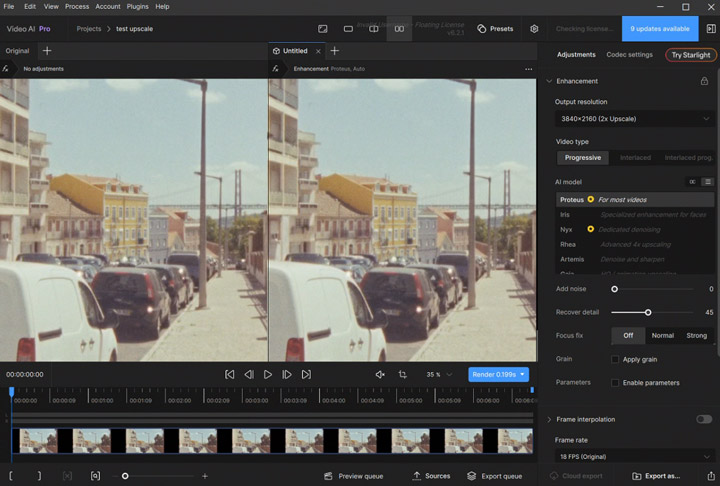Open the File menu

click(9, 6)
